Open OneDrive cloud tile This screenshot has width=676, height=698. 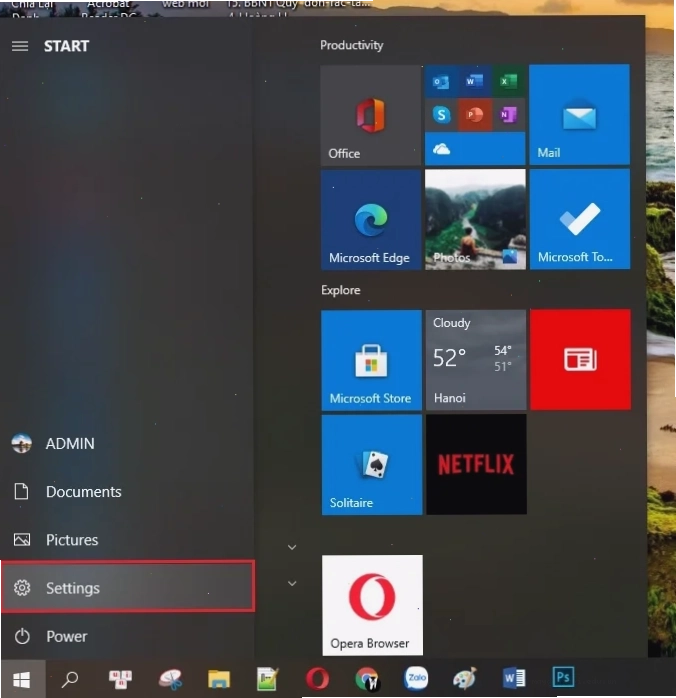pos(475,149)
